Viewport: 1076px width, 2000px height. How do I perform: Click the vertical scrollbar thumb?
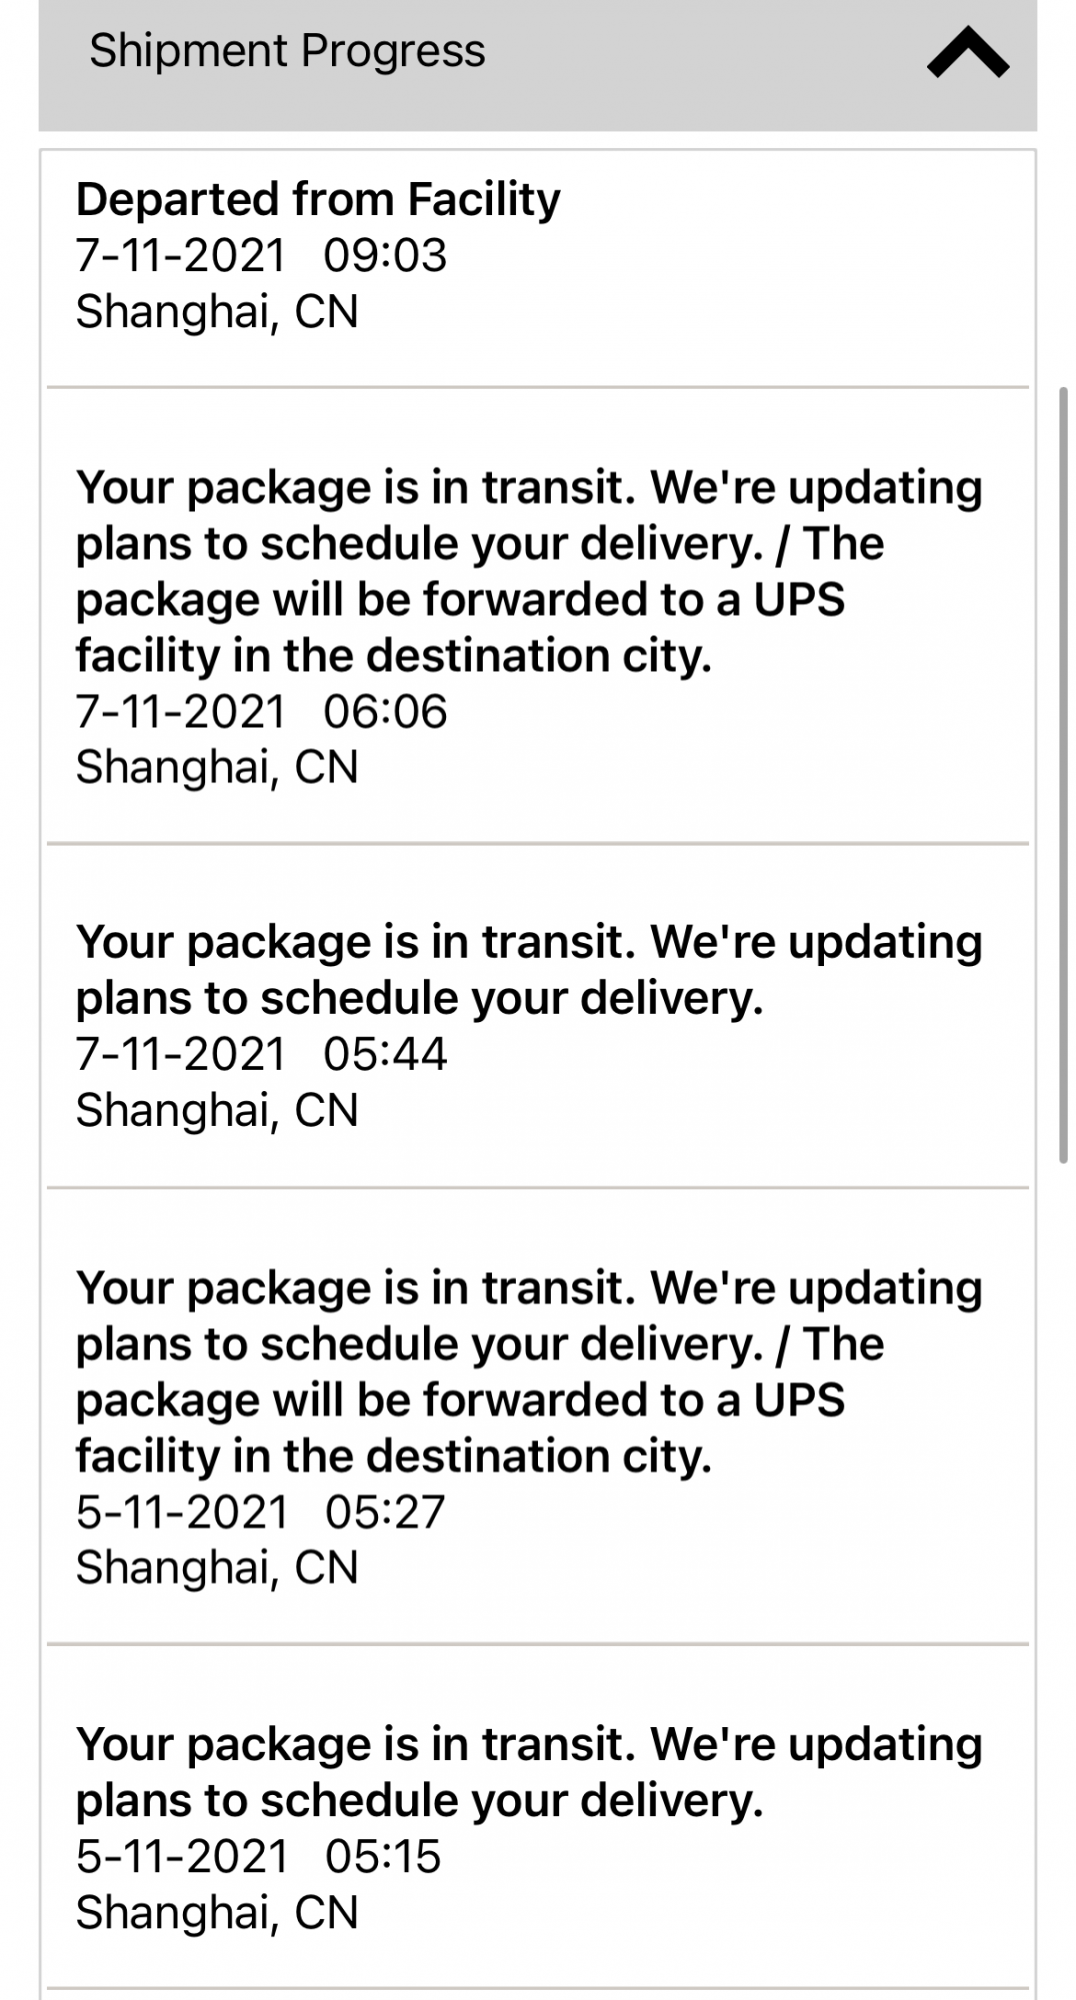(x=1063, y=775)
